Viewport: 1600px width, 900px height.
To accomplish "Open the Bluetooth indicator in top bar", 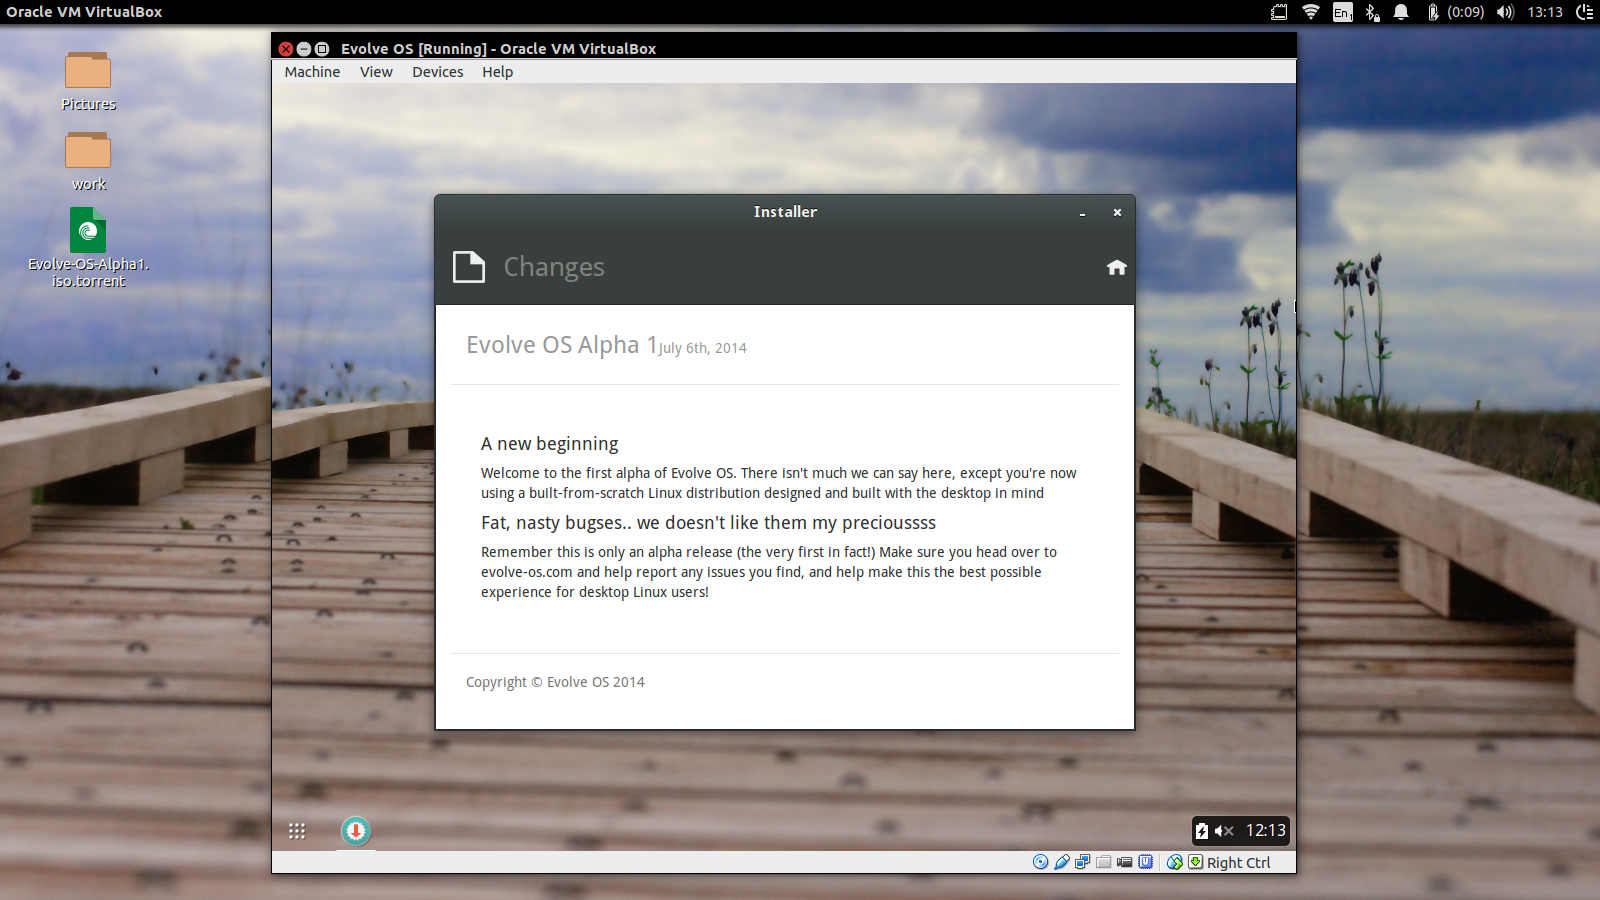I will [1372, 12].
